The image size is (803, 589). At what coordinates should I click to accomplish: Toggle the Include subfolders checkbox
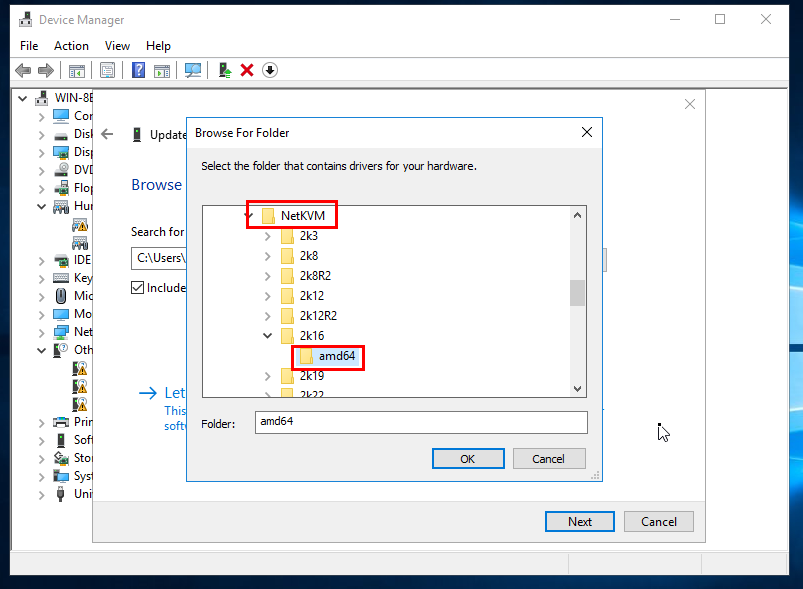point(137,288)
